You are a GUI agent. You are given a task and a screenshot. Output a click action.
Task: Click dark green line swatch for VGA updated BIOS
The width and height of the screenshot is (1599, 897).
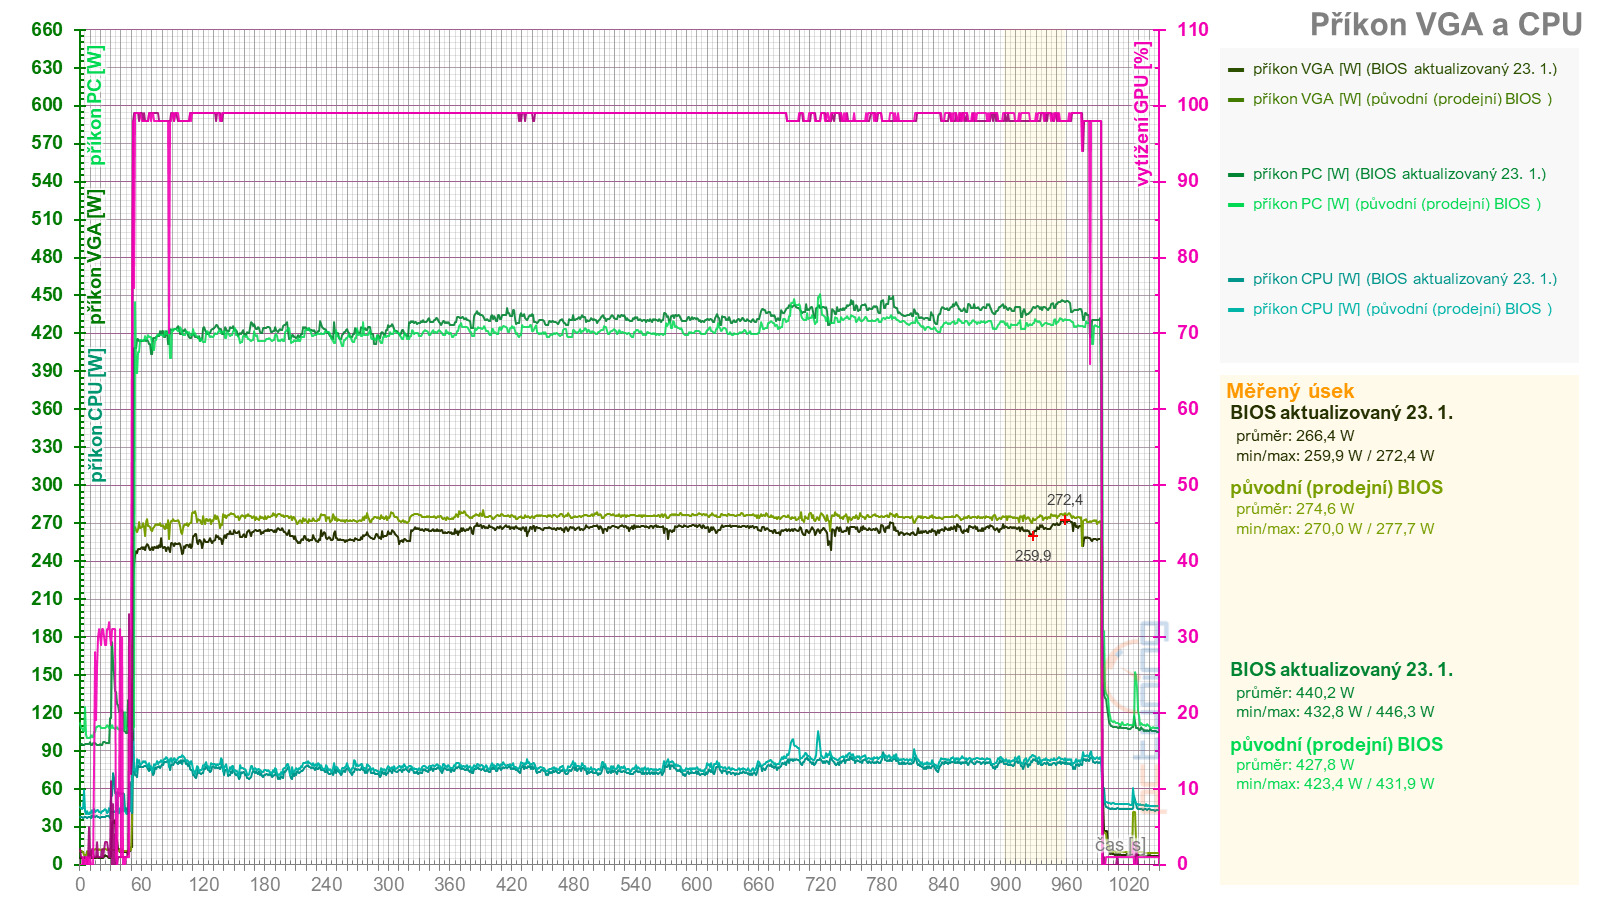pos(1236,70)
